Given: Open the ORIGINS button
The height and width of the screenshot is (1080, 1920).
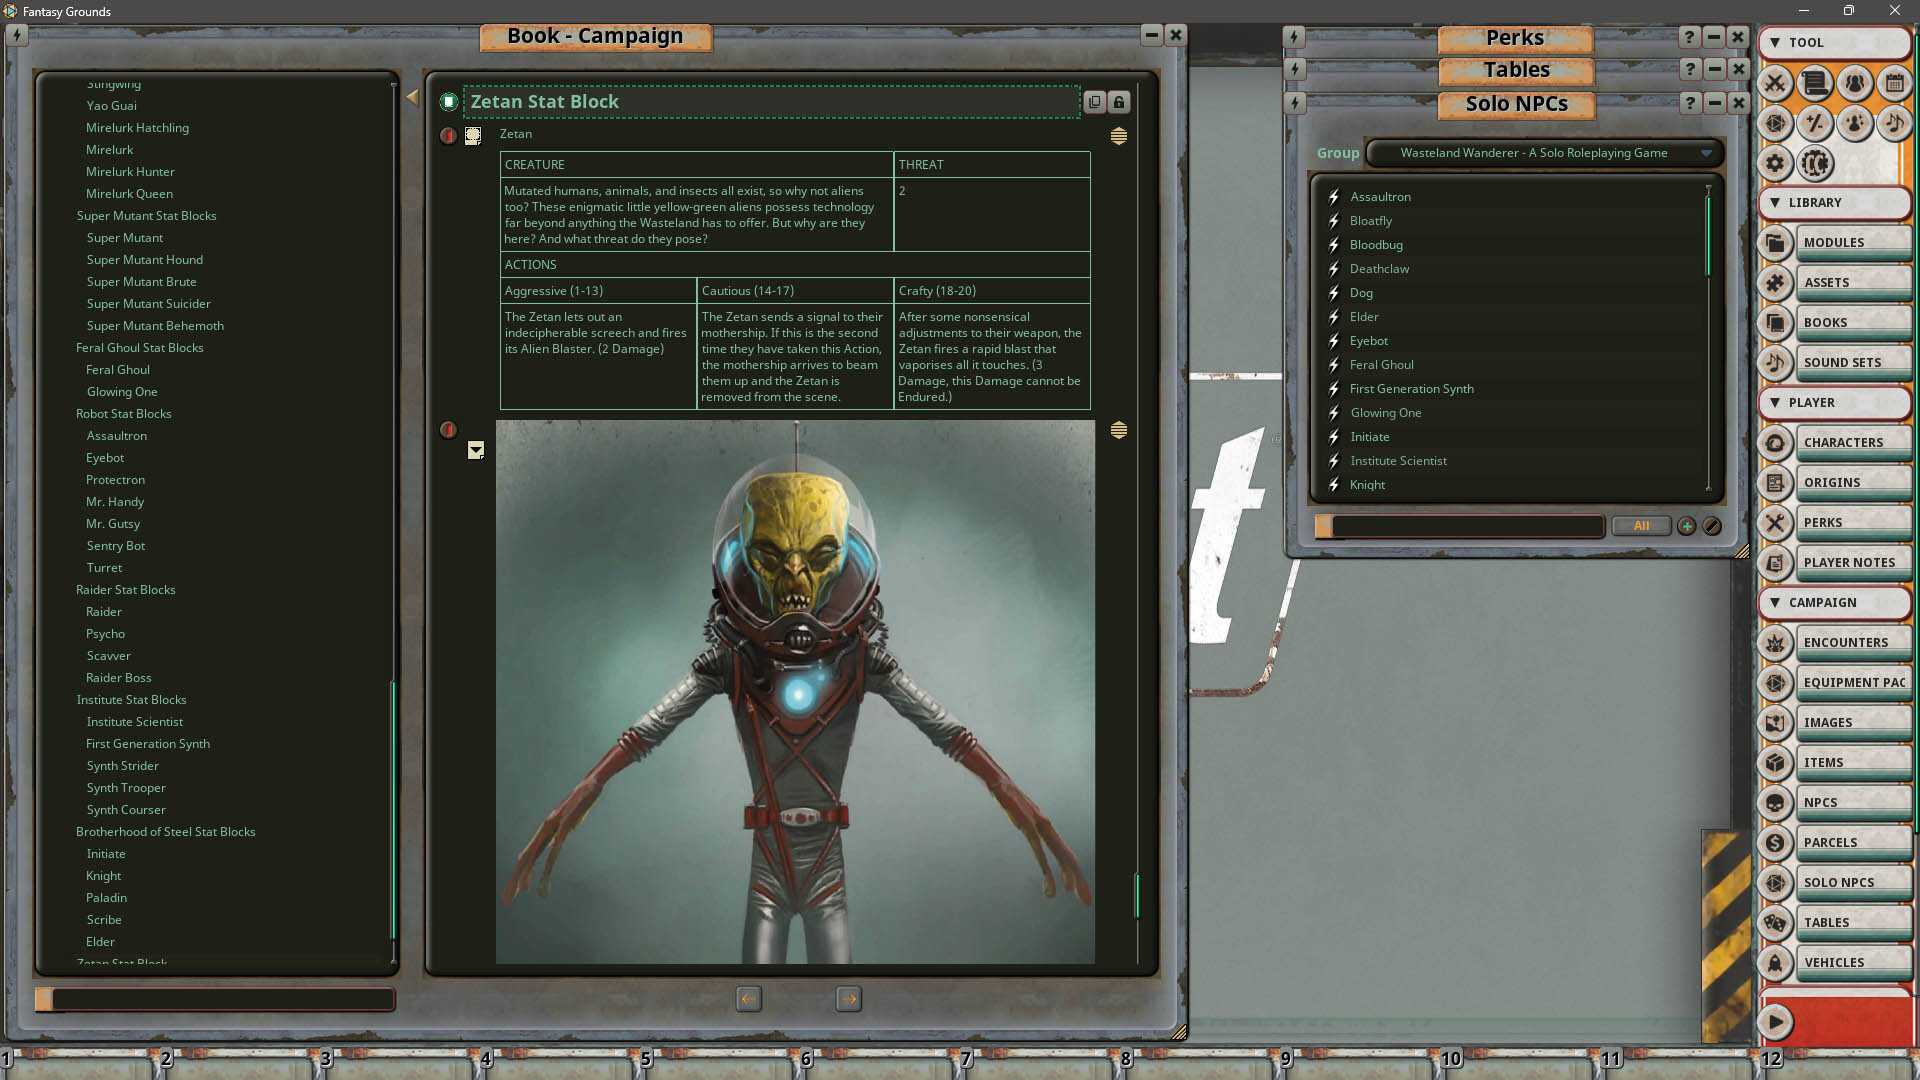Looking at the screenshot, I should (x=1854, y=483).
